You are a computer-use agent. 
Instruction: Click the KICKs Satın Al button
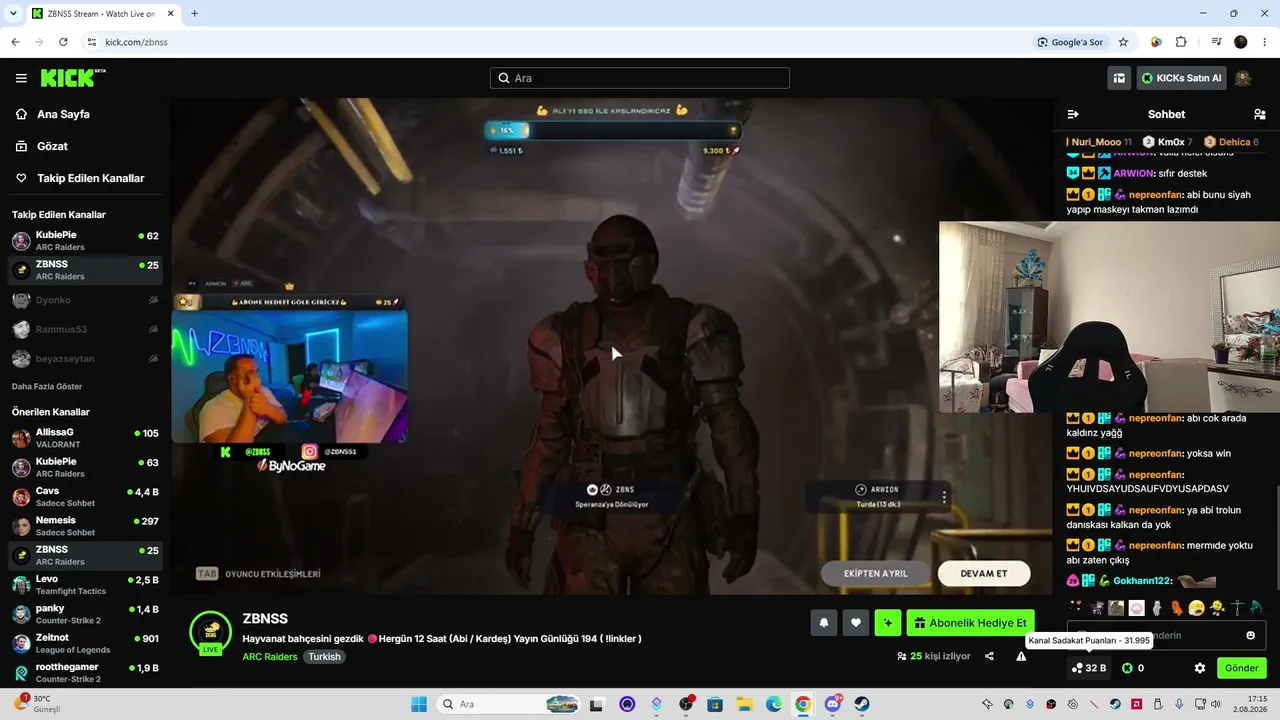[1181, 78]
